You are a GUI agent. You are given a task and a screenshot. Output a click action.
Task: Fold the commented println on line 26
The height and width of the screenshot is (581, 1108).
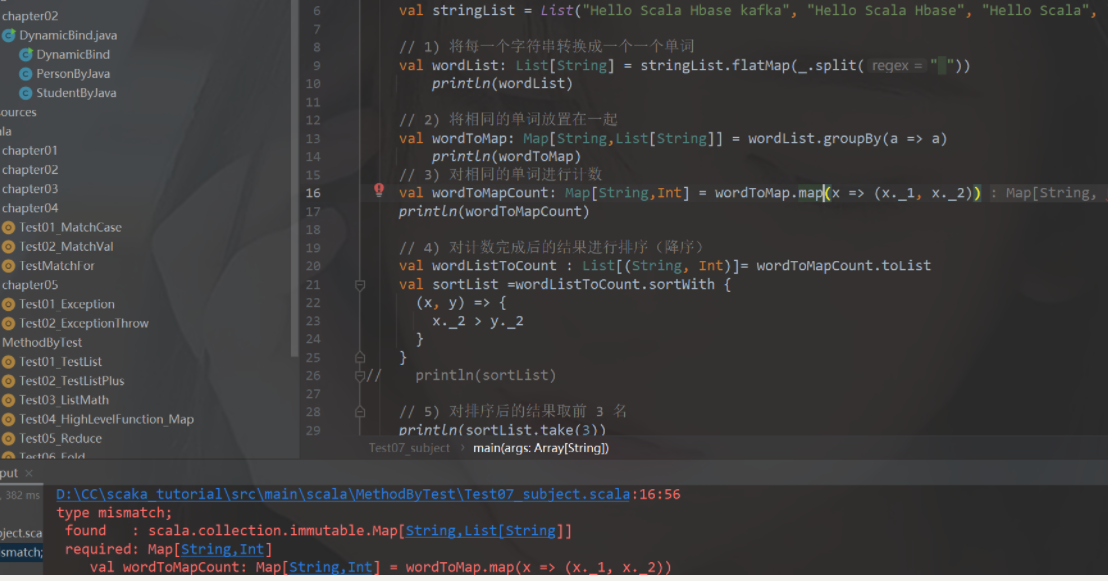coord(360,376)
